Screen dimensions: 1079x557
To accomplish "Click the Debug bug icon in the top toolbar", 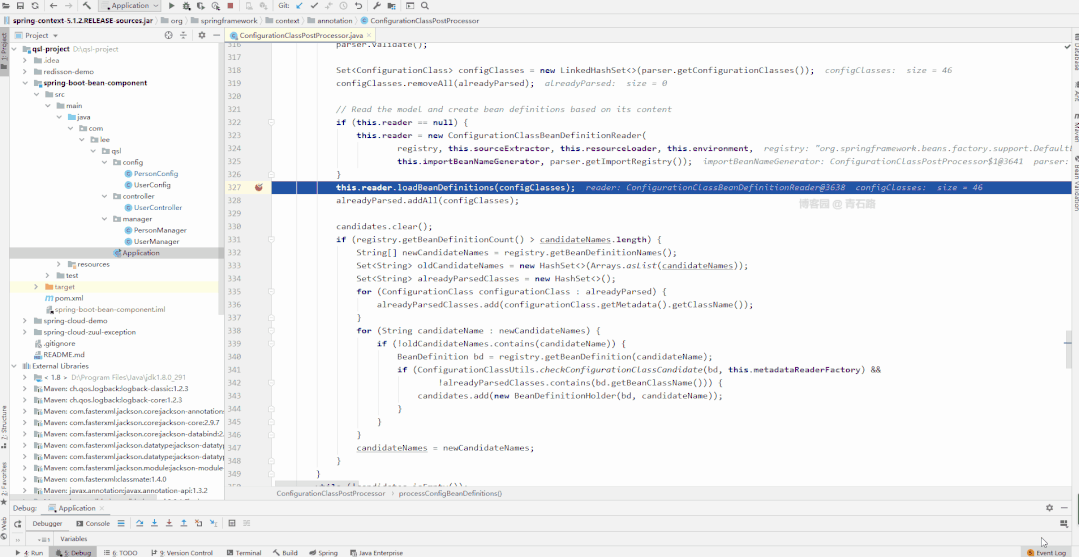I will click(x=186, y=6).
